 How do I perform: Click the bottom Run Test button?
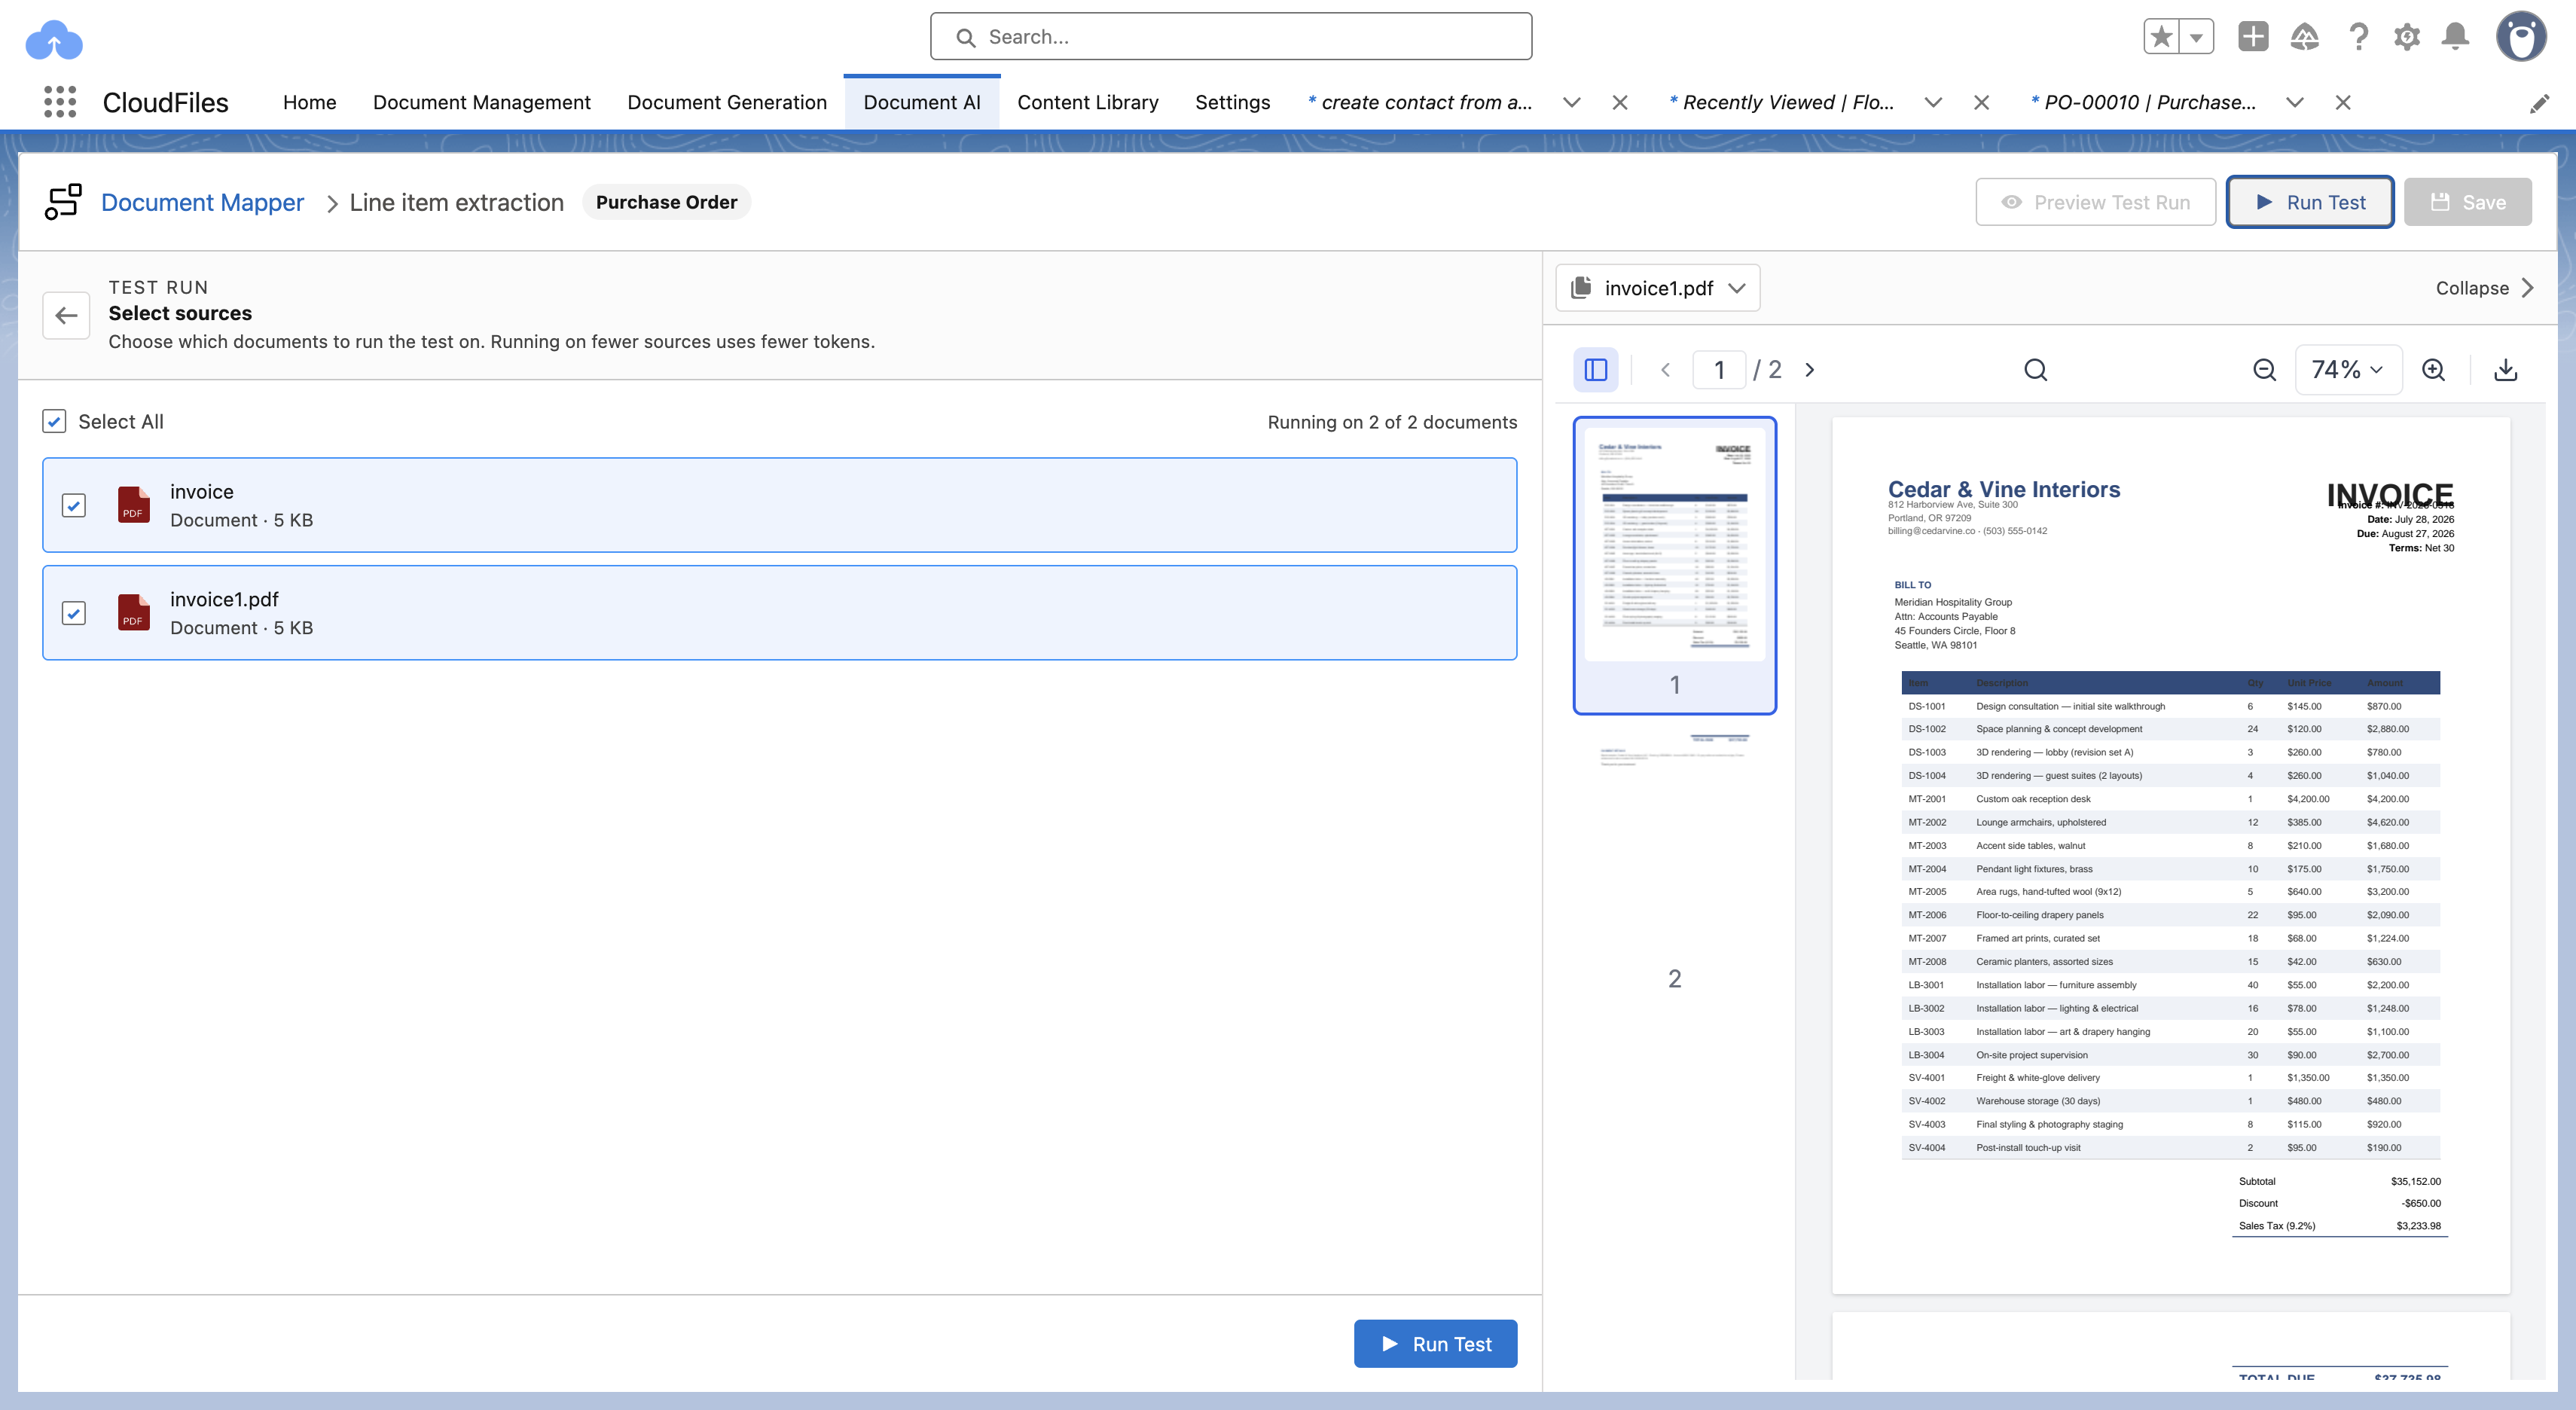click(x=1435, y=1344)
